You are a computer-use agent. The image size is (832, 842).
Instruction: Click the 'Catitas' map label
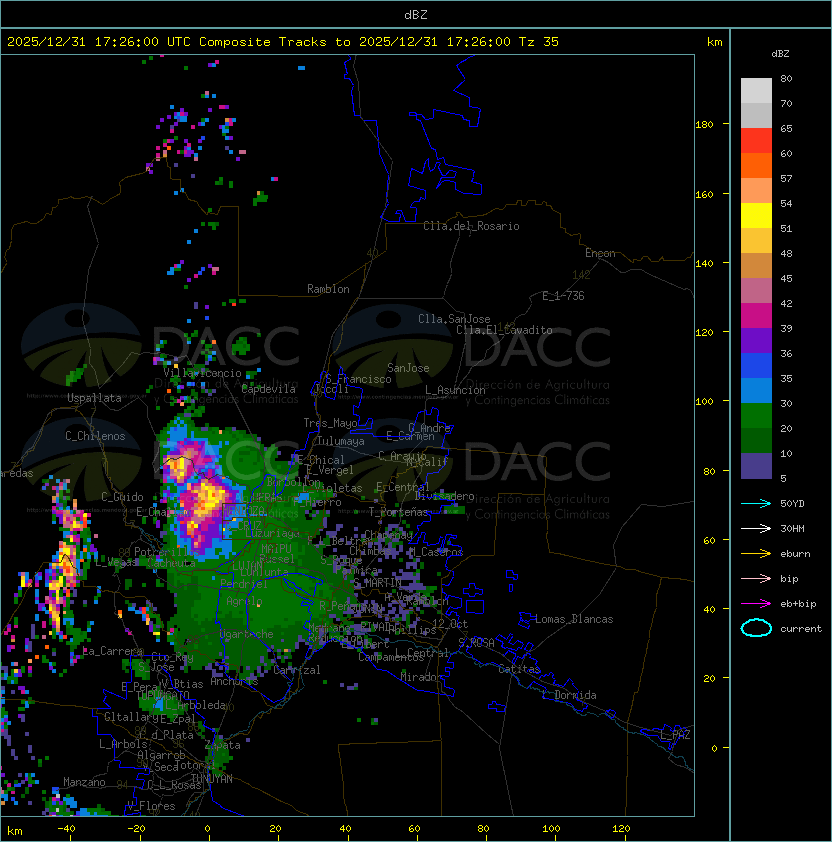tap(519, 669)
